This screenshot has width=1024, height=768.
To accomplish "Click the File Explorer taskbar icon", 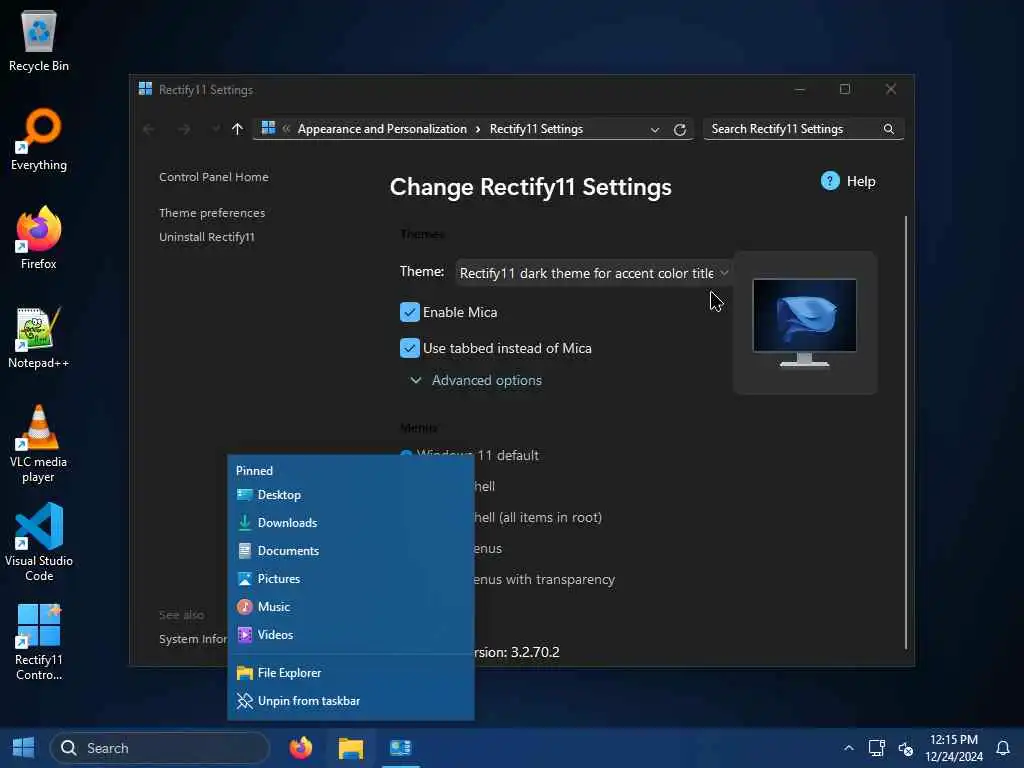I will (x=351, y=748).
